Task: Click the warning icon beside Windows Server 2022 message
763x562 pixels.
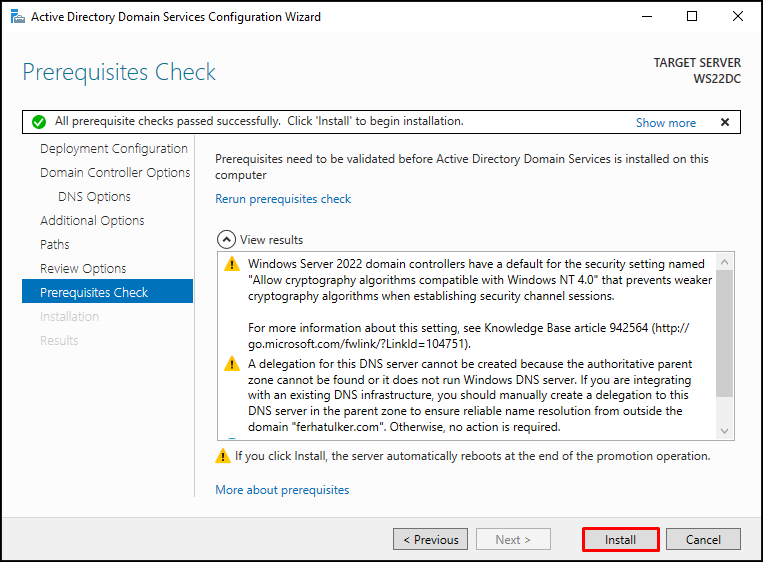Action: [x=232, y=264]
